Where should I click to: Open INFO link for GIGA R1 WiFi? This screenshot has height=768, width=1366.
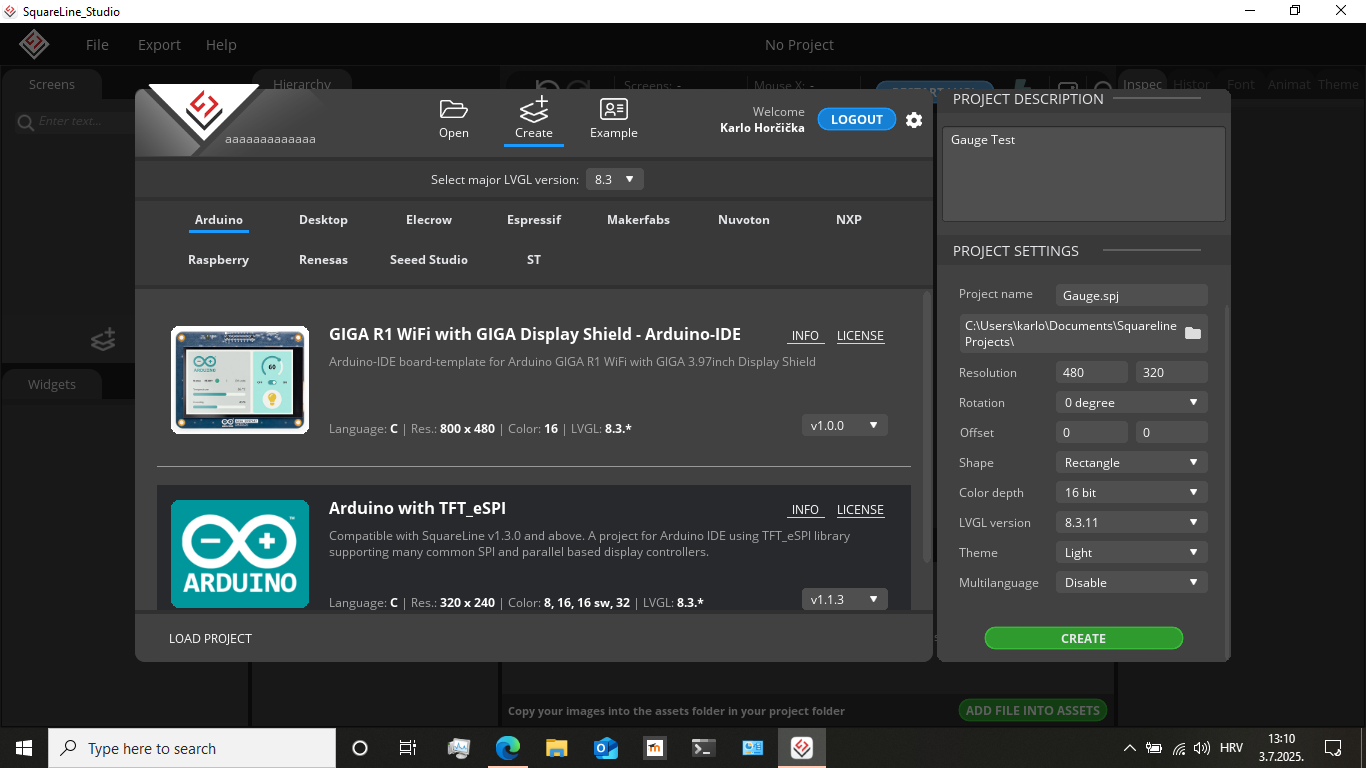pos(805,336)
